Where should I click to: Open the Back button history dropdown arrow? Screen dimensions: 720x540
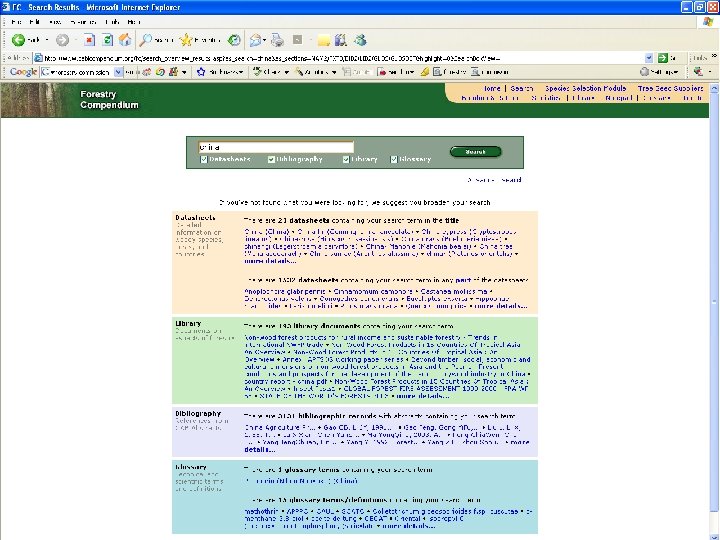click(x=47, y=40)
